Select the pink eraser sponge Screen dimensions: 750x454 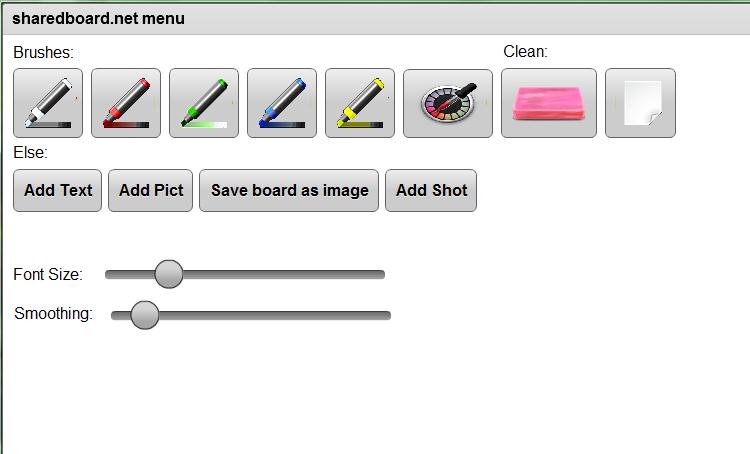pos(549,103)
